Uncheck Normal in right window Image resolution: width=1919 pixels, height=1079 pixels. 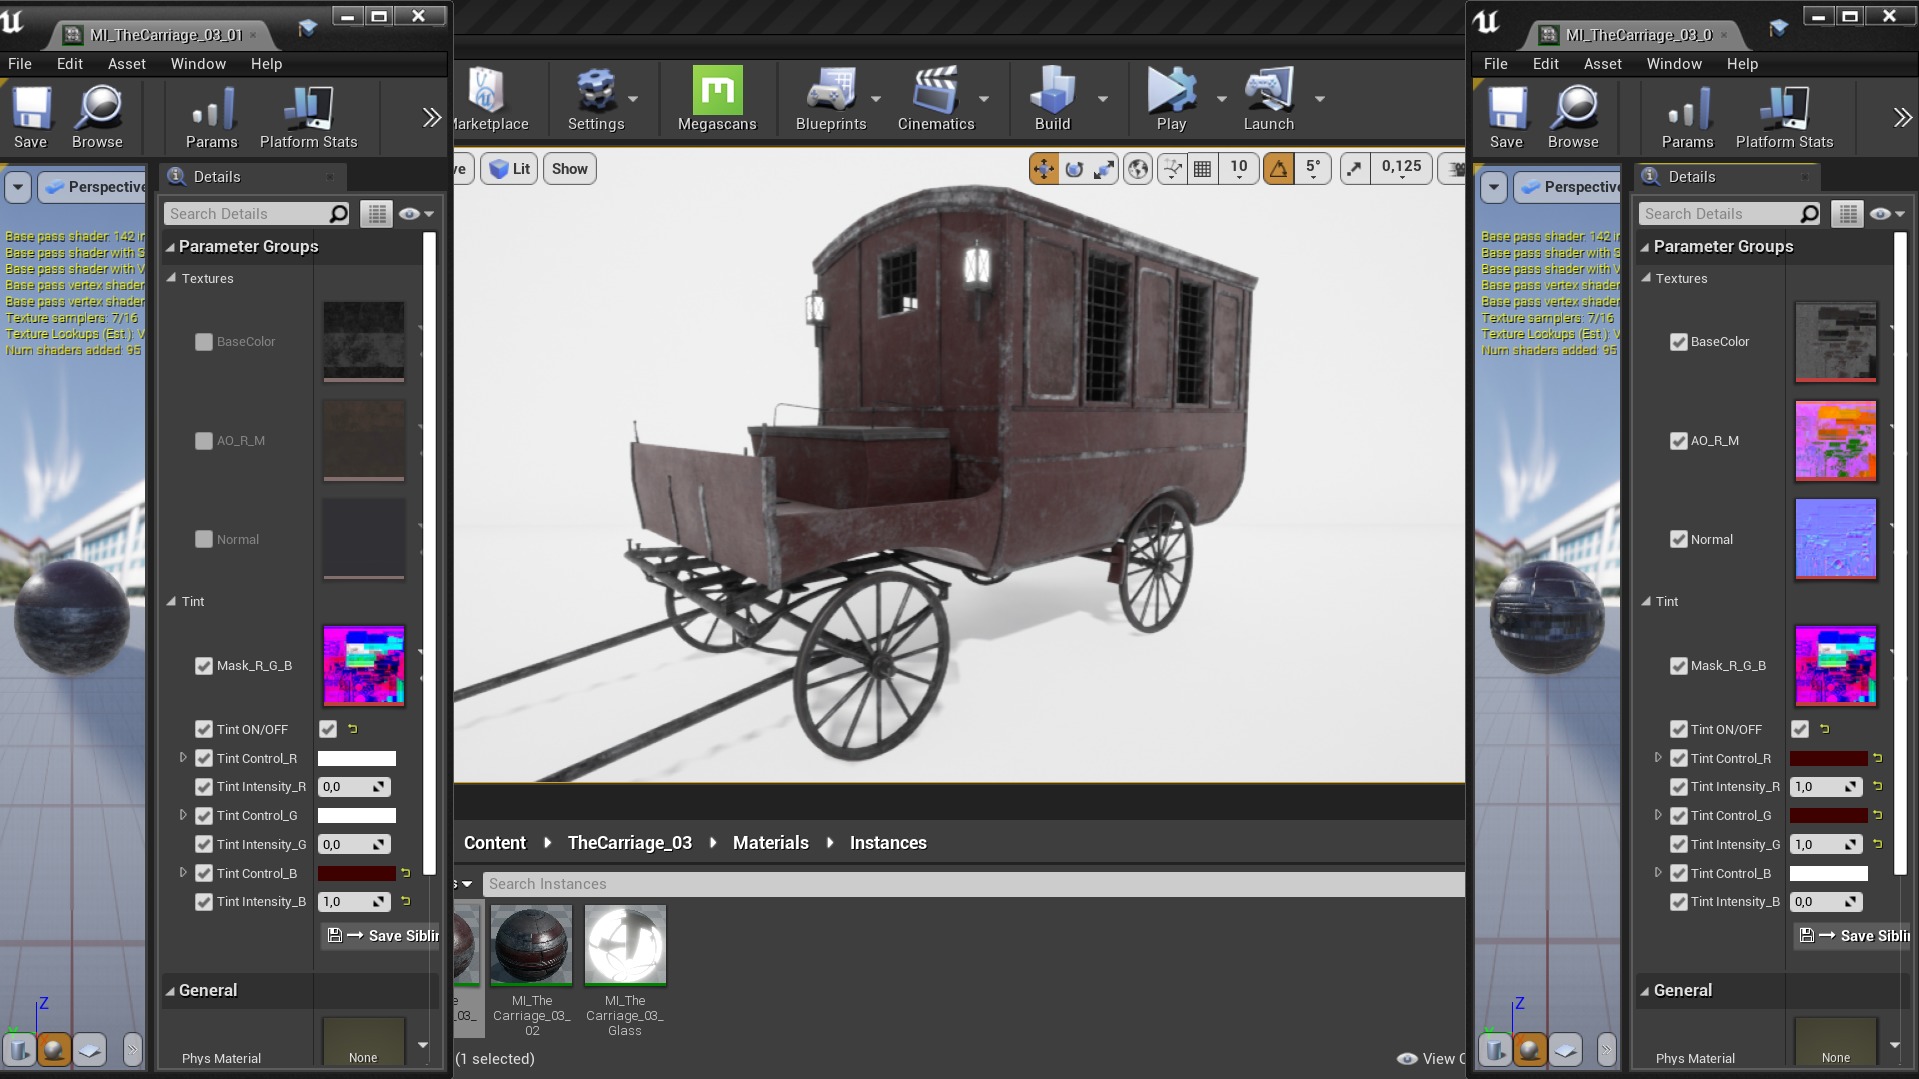[1679, 540]
